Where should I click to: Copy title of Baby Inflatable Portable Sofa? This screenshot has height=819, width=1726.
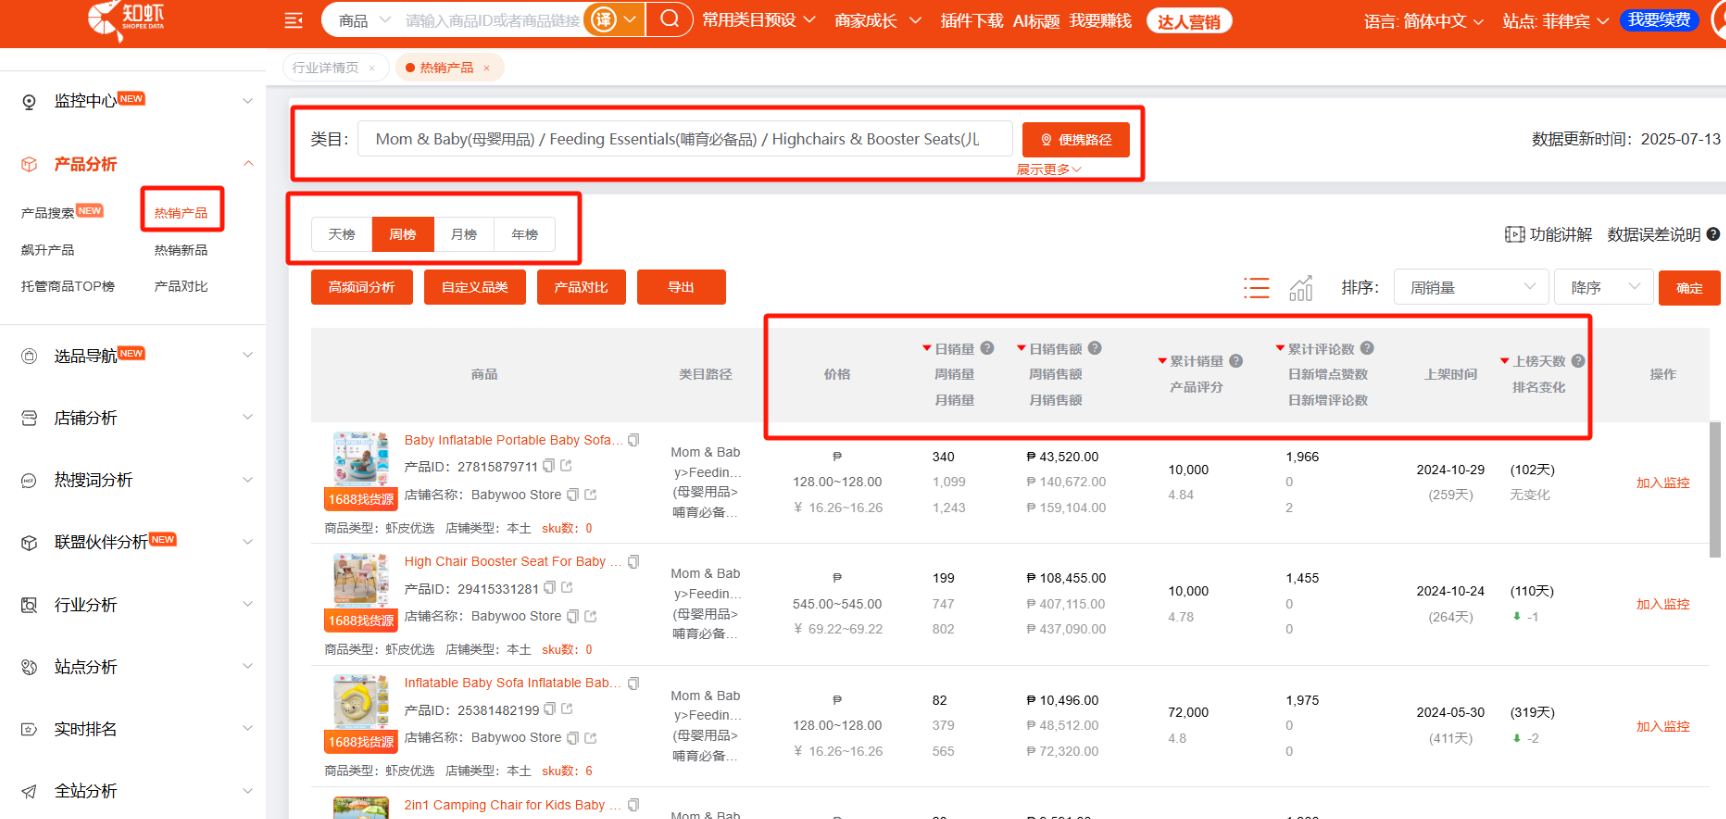[x=633, y=440]
